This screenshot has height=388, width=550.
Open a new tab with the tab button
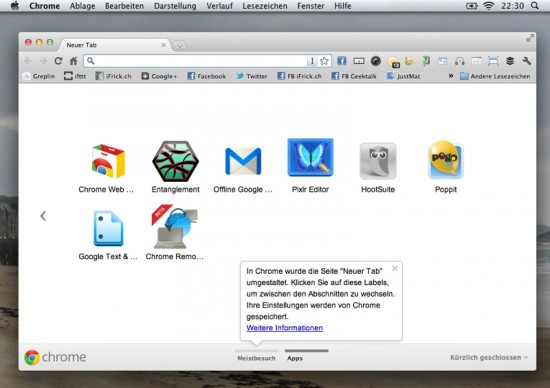180,45
